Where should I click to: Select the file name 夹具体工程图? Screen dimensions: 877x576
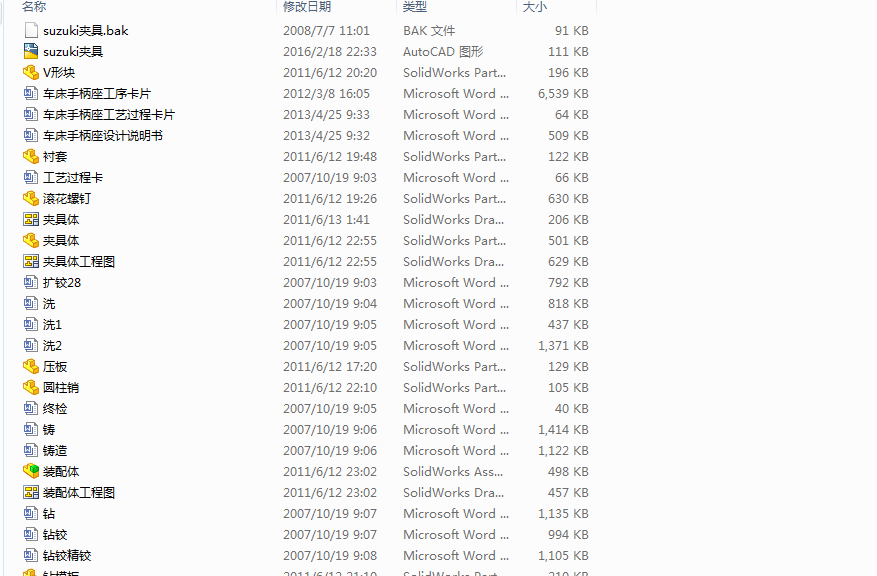[x=79, y=261]
